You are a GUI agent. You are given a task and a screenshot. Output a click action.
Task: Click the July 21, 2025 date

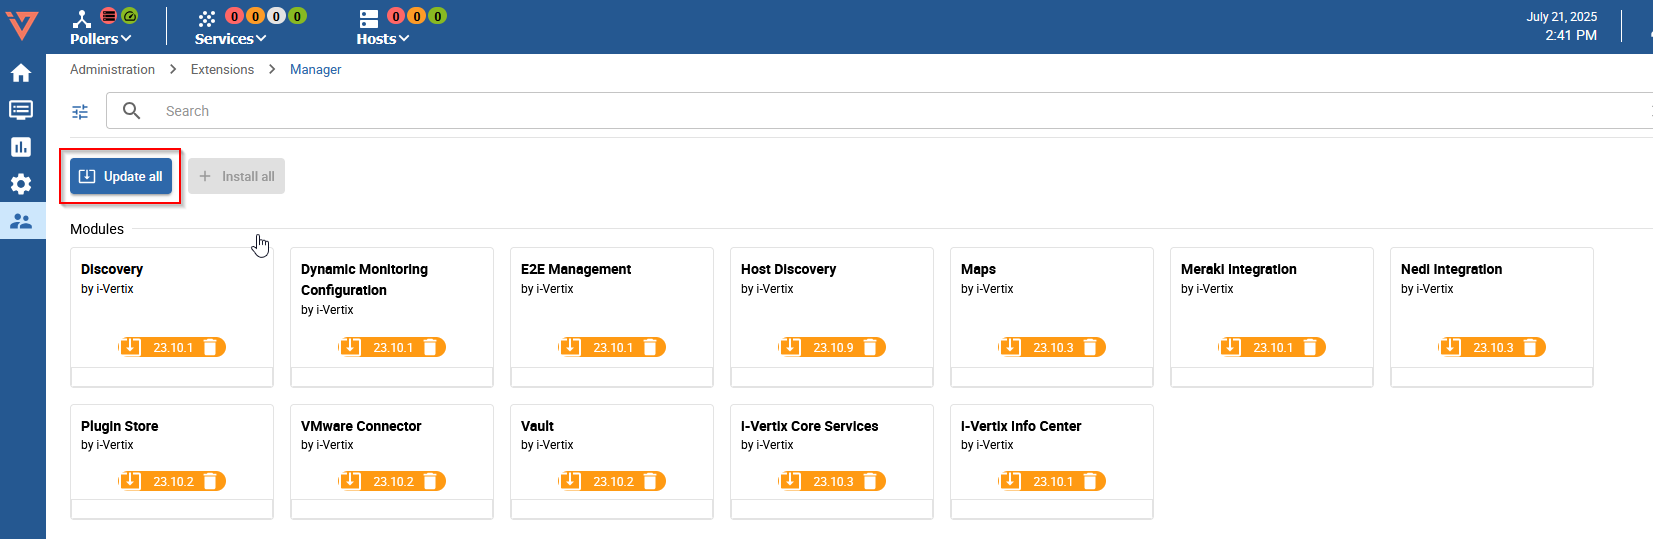pyautogui.click(x=1561, y=17)
